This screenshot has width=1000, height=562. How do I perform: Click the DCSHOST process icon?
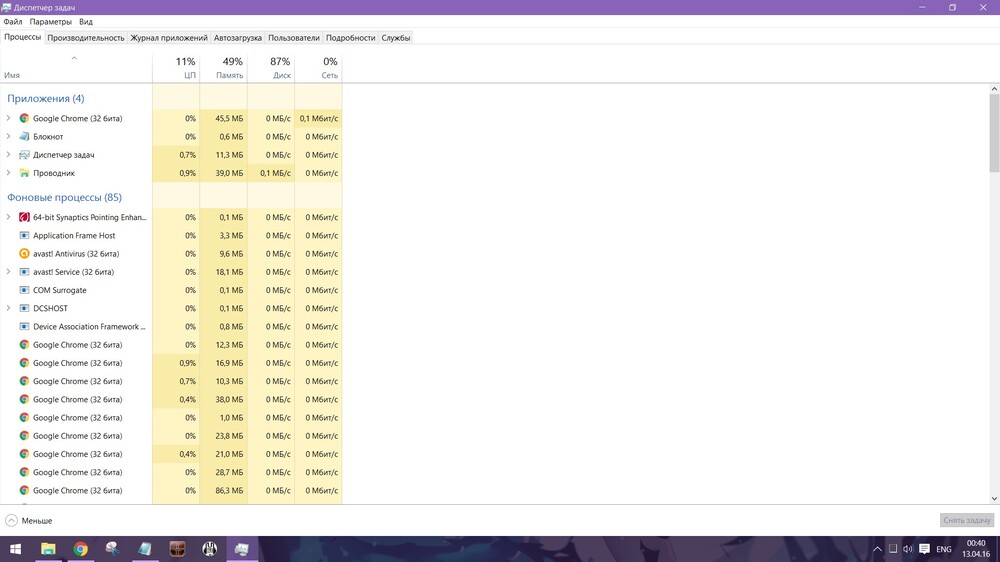coord(24,308)
